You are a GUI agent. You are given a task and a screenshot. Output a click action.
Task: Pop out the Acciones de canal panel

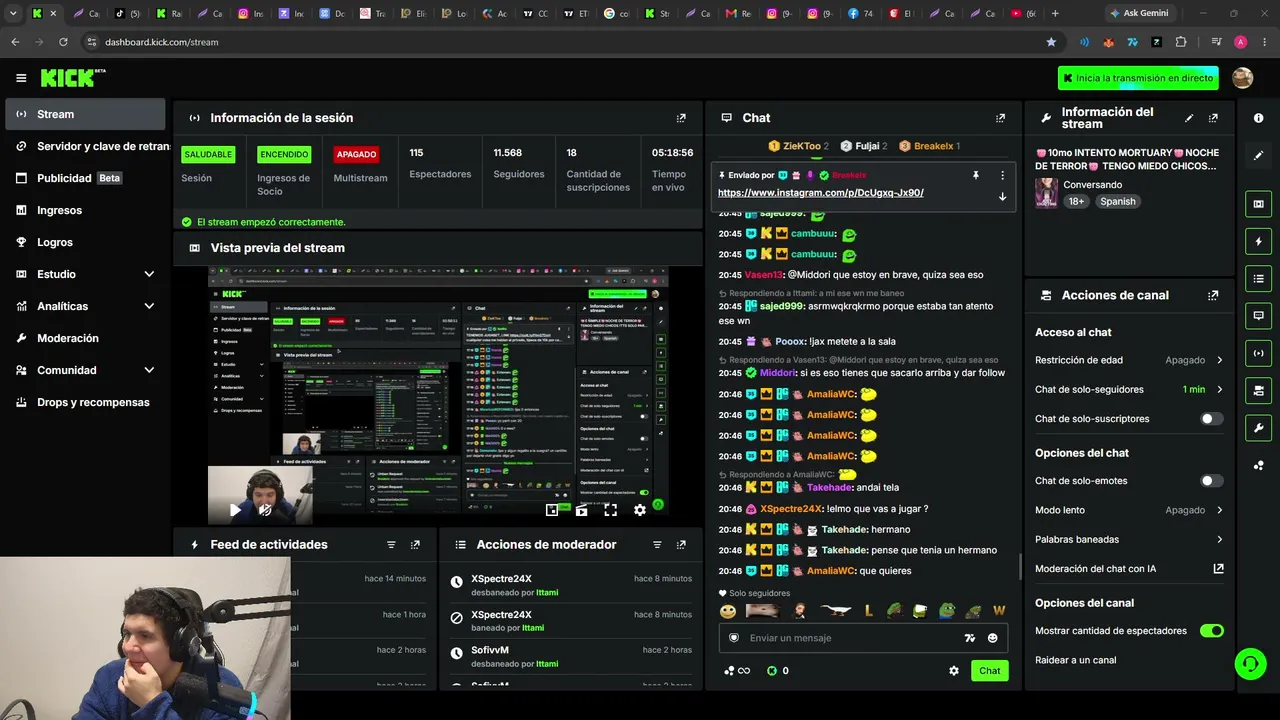pyautogui.click(x=1213, y=296)
